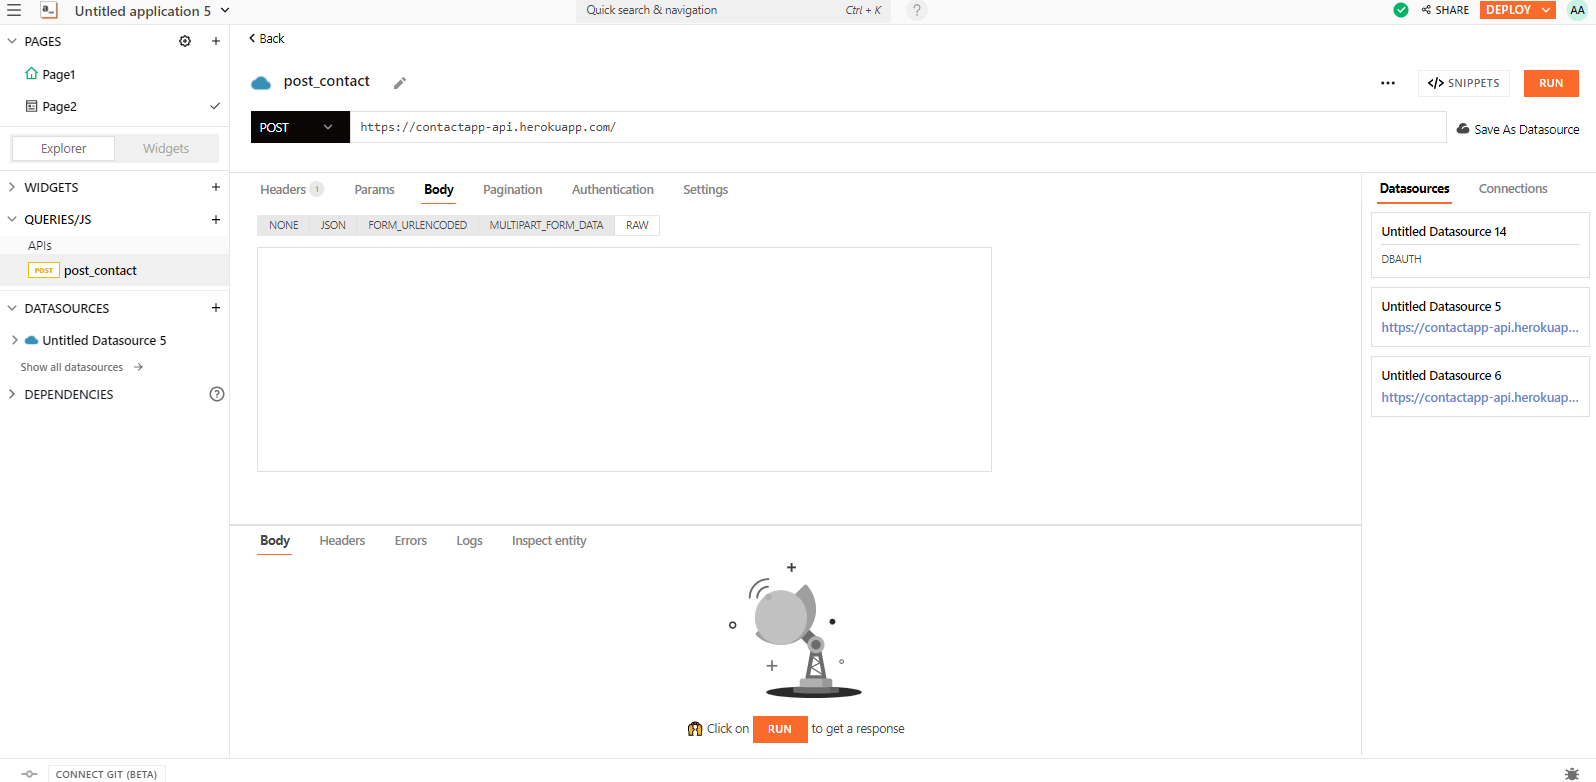This screenshot has width=1596, height=782.
Task: Open the three-dots more actions menu
Action: (x=1387, y=83)
